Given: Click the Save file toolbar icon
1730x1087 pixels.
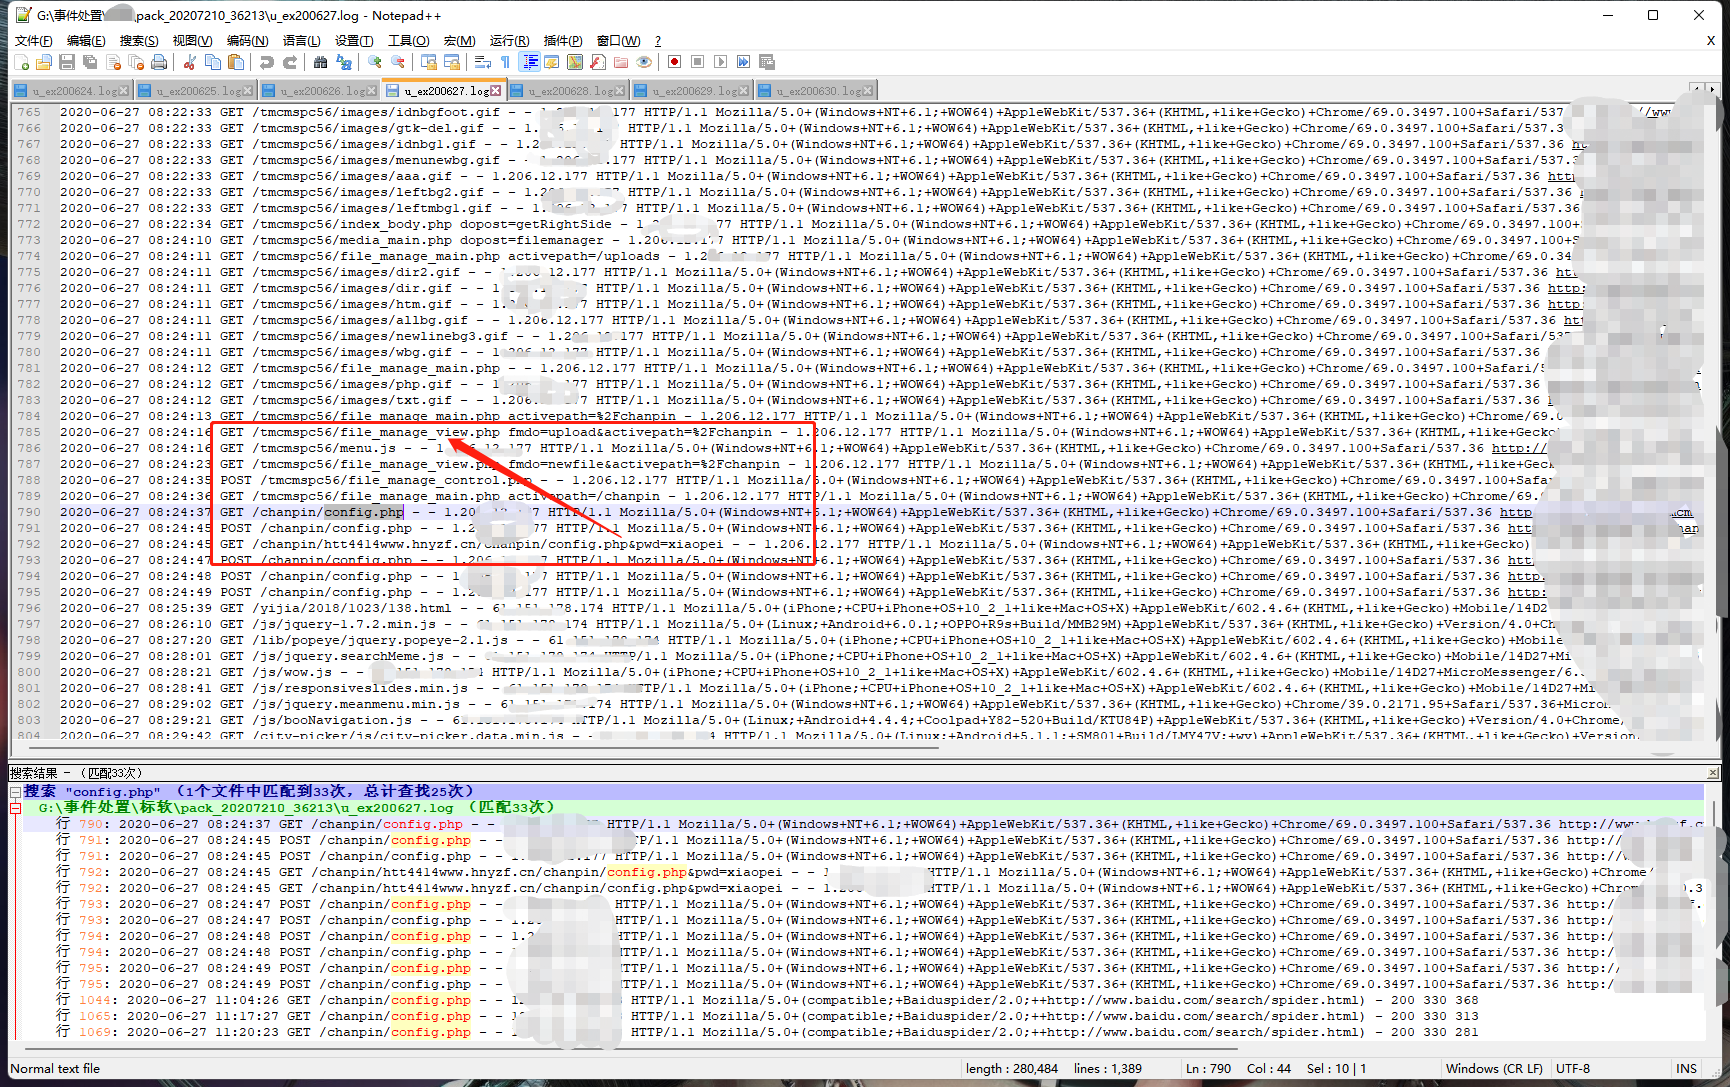Looking at the screenshot, I should click(x=67, y=62).
